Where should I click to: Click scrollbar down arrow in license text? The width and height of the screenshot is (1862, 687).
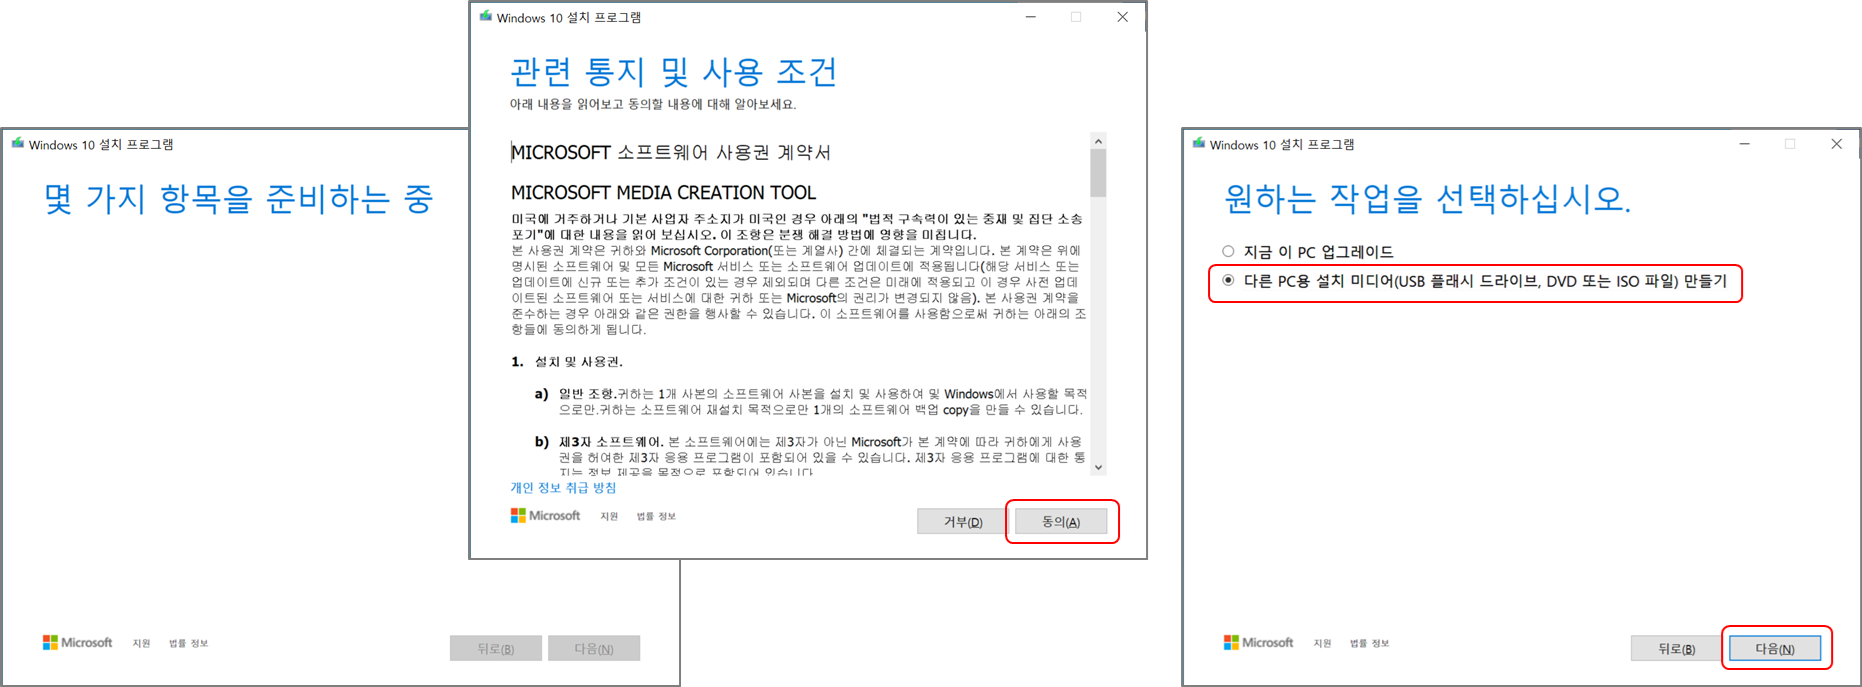[1098, 467]
